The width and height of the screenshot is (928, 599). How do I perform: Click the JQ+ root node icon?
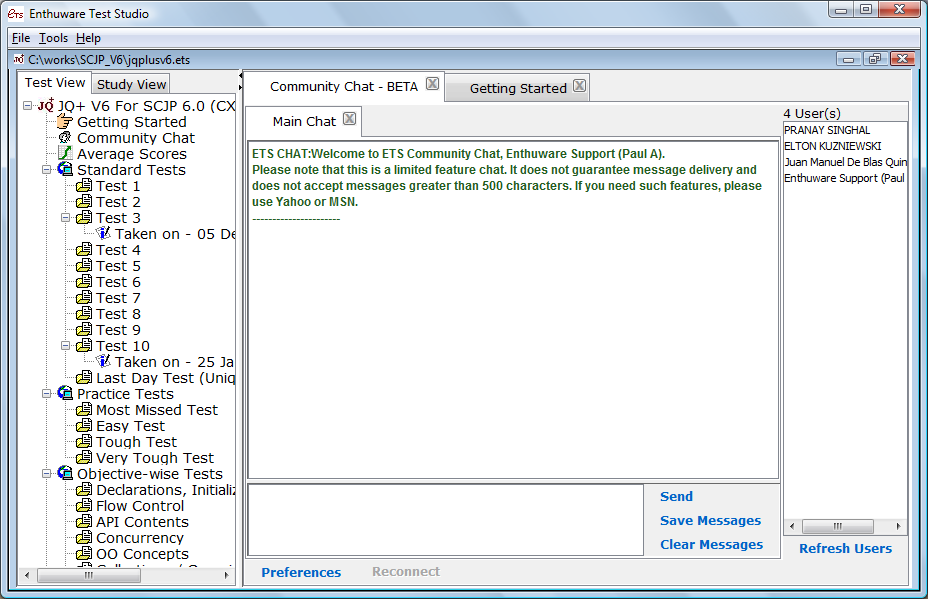pyautogui.click(x=46, y=105)
